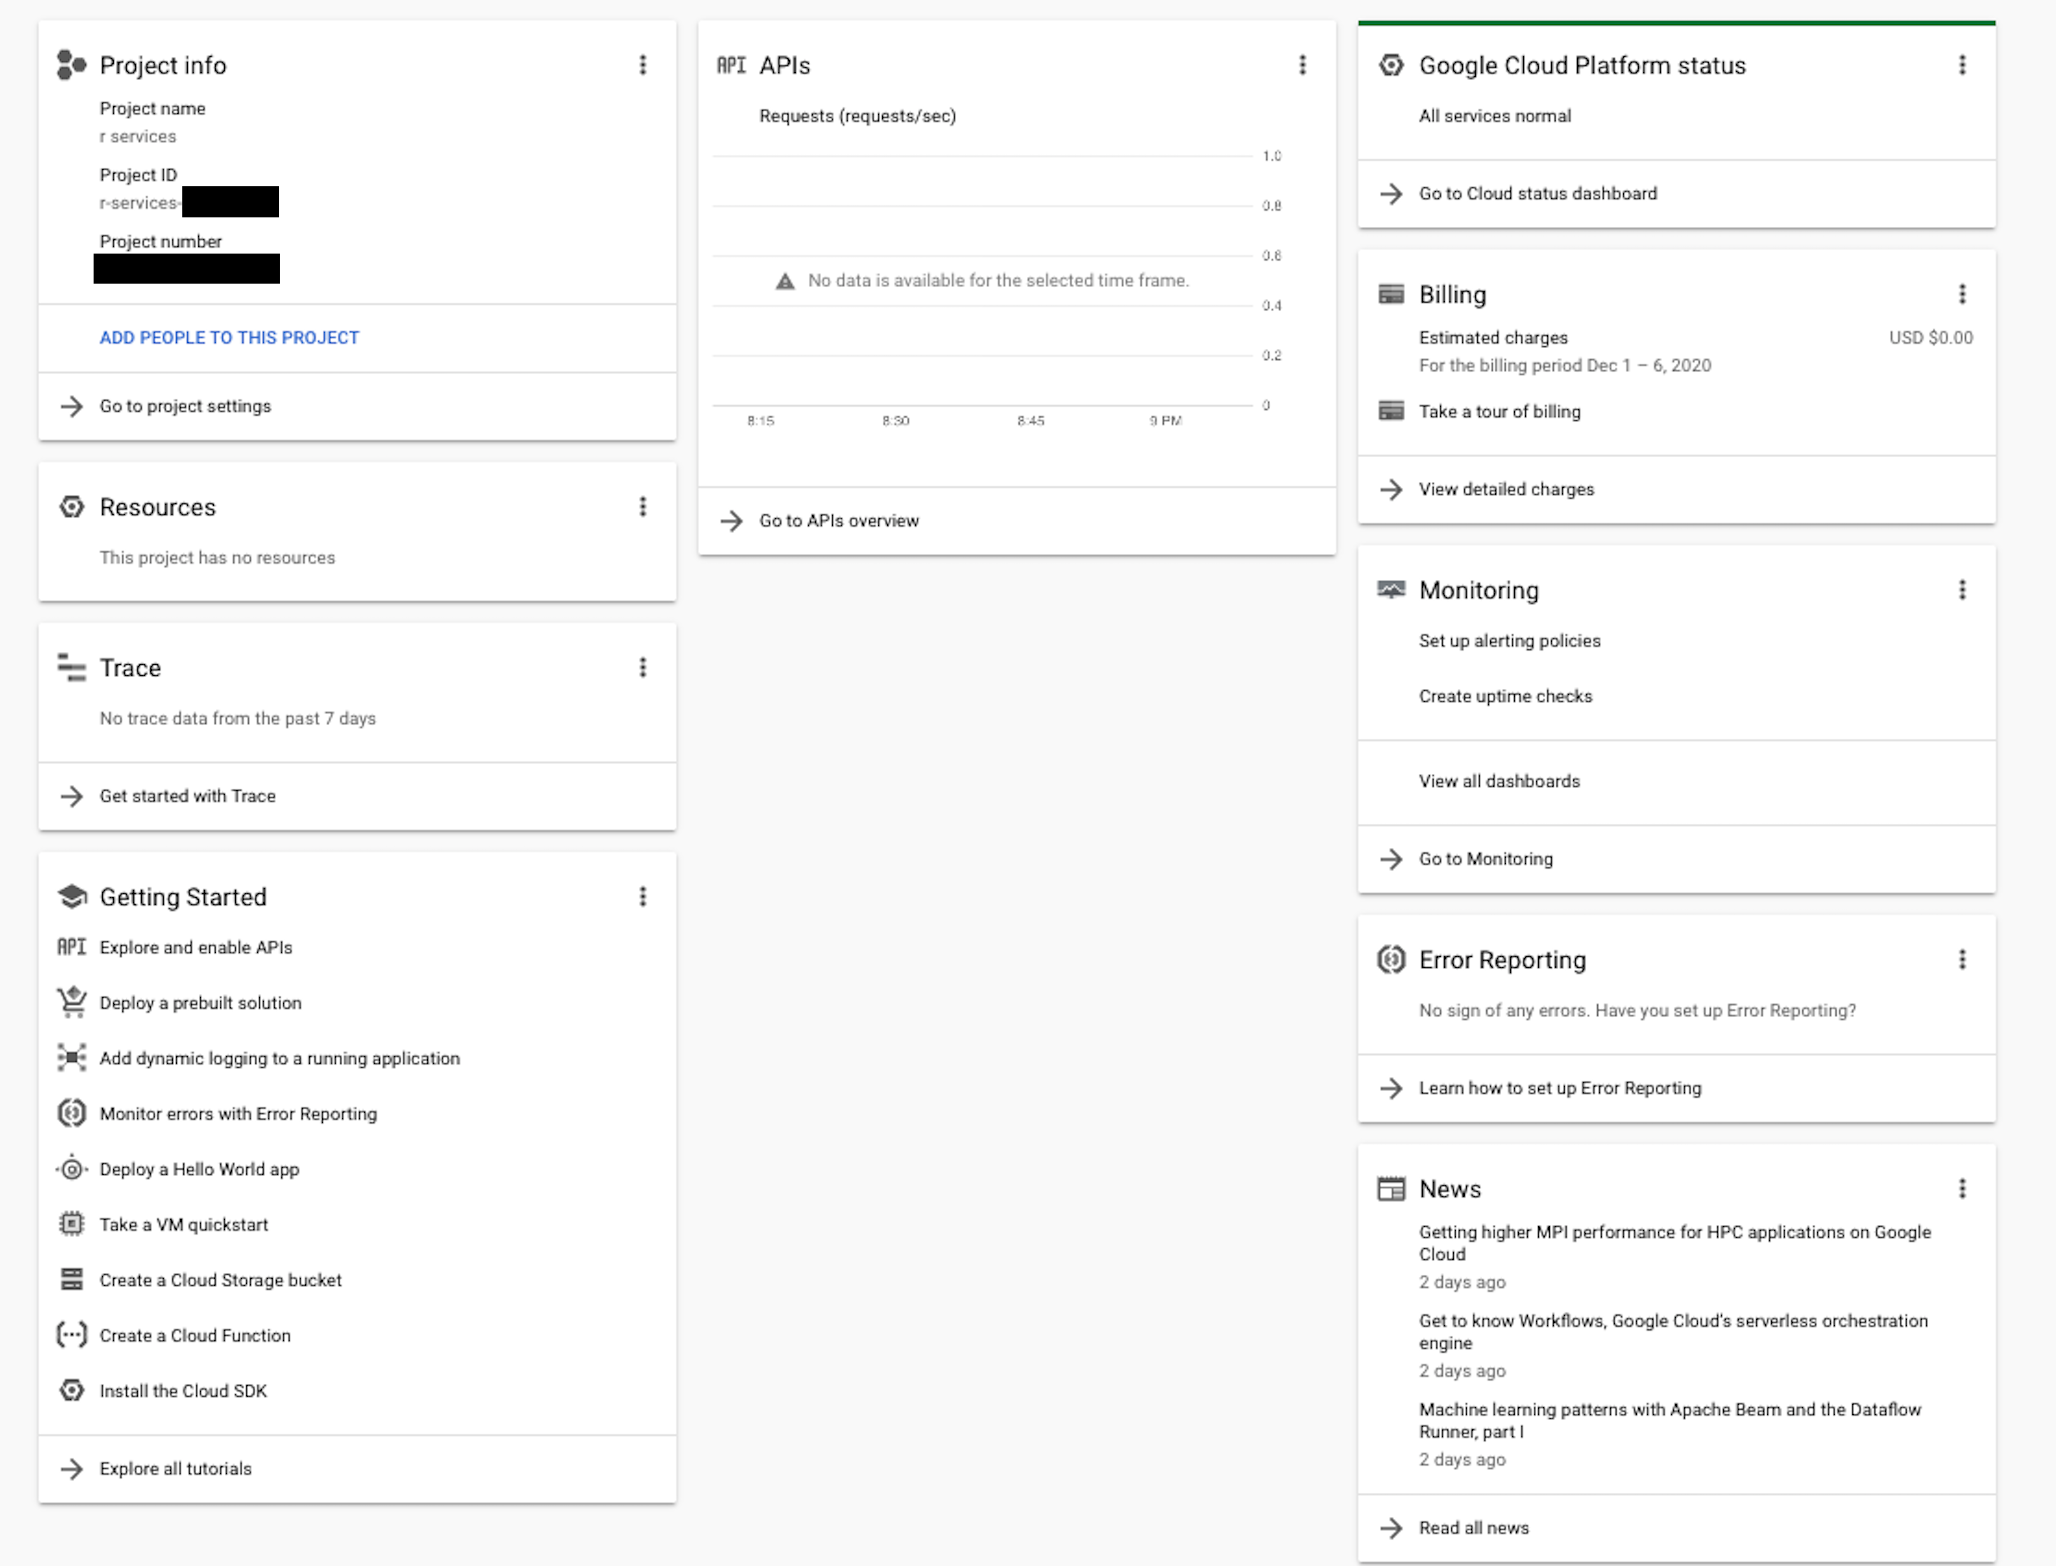Click Take a VM quickstart
This screenshot has height=1566, width=2056.
[x=184, y=1224]
